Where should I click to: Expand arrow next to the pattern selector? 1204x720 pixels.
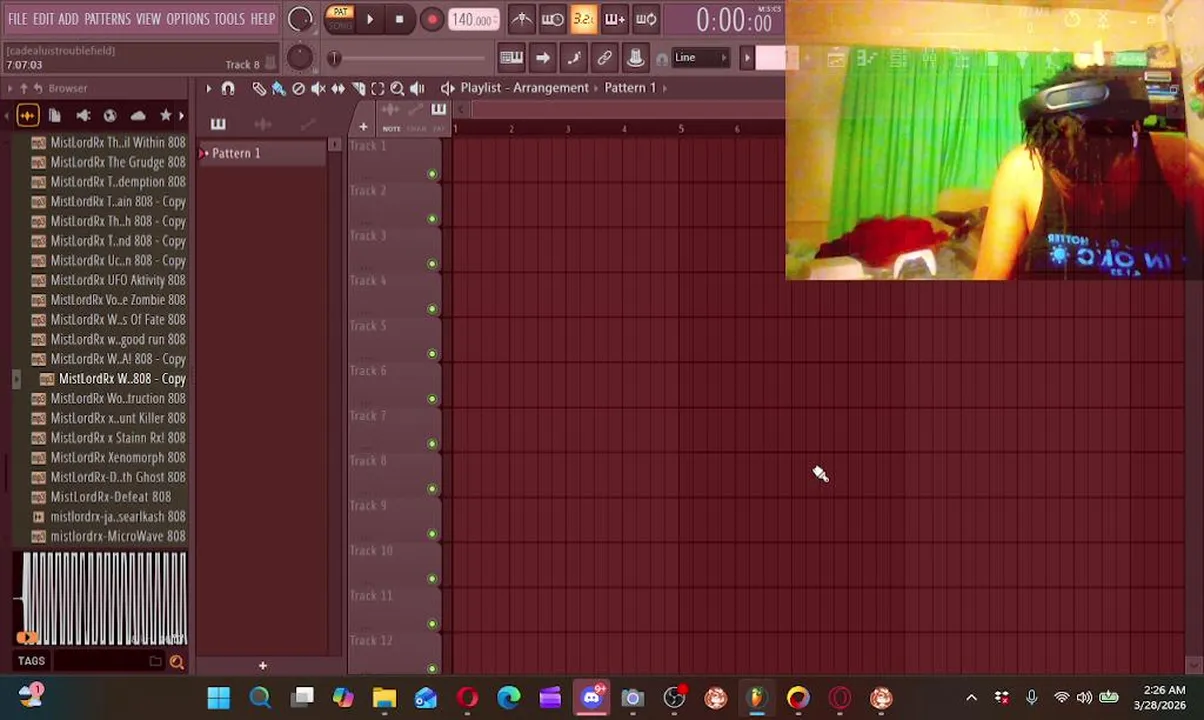[x=746, y=58]
